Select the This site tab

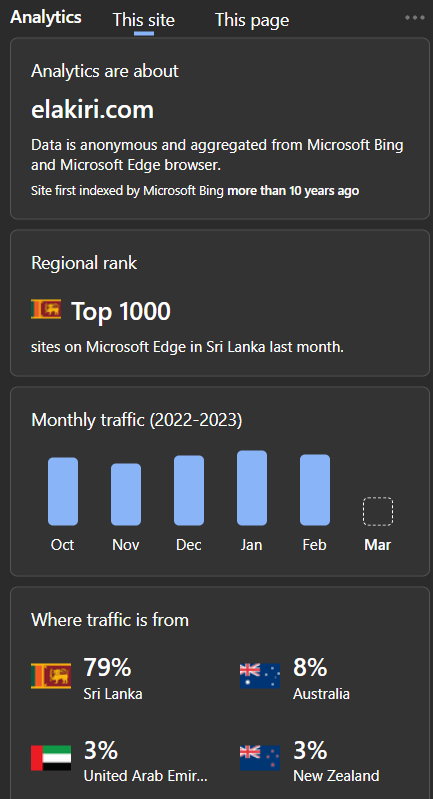click(x=144, y=20)
